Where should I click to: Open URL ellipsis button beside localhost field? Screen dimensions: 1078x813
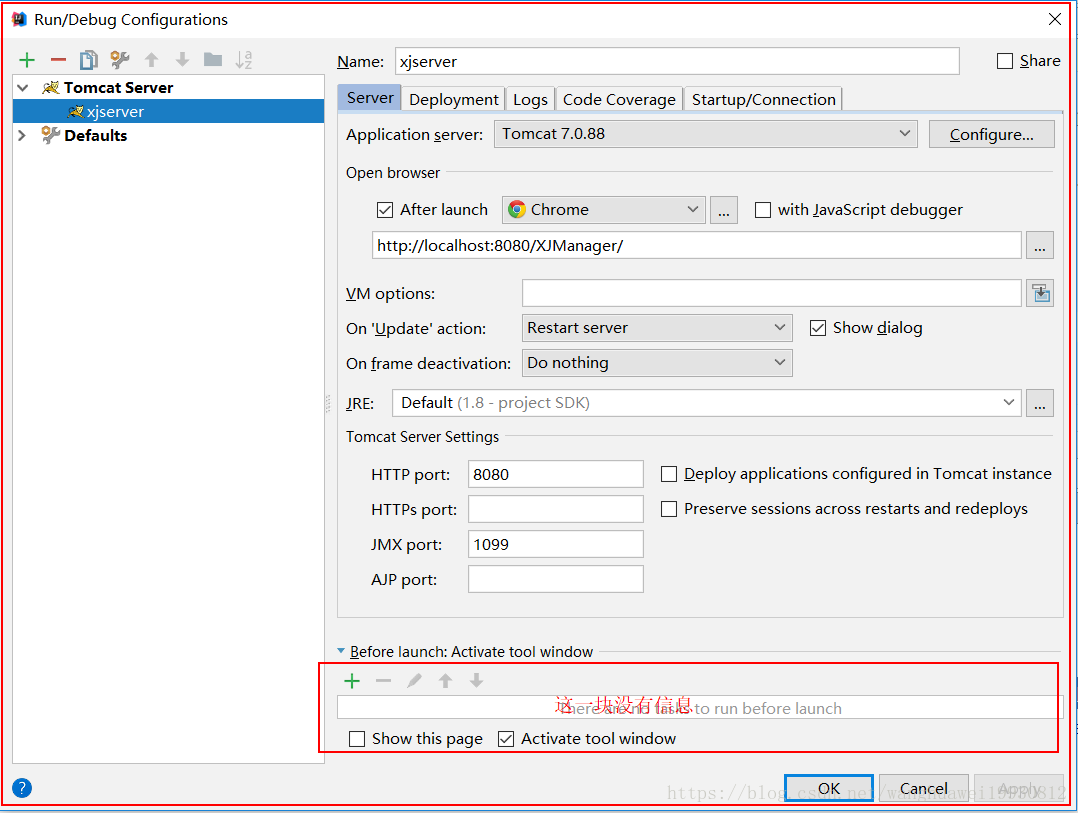pyautogui.click(x=1040, y=245)
